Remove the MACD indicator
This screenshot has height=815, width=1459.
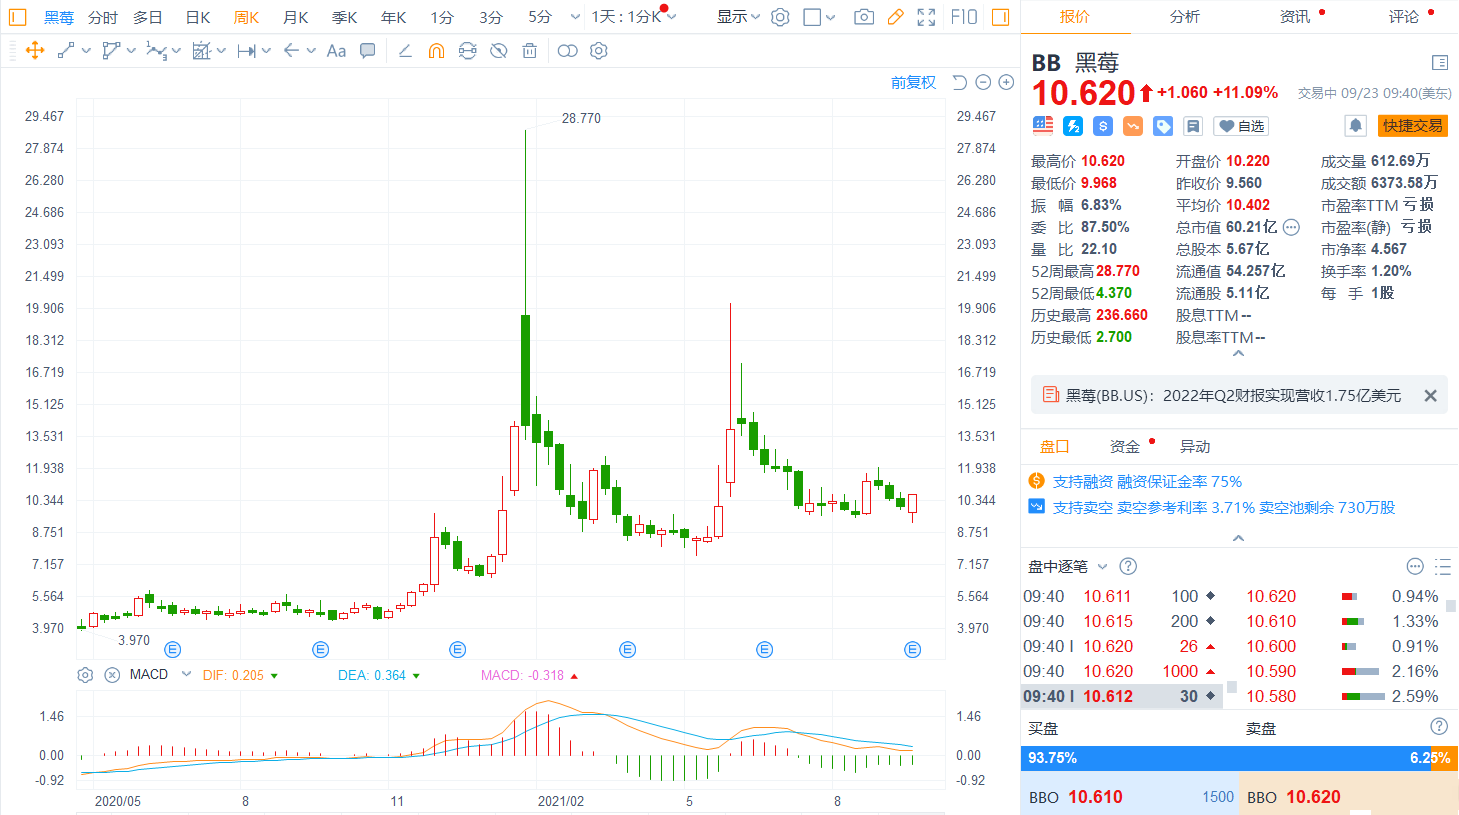(x=112, y=675)
